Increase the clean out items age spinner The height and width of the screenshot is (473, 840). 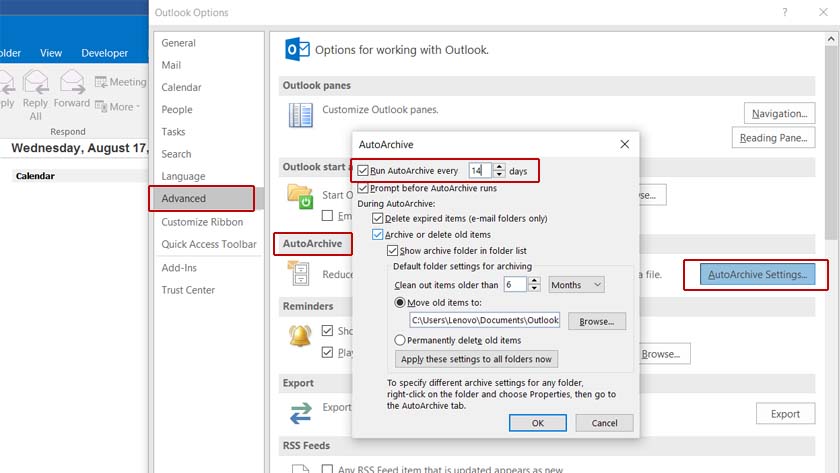click(534, 281)
